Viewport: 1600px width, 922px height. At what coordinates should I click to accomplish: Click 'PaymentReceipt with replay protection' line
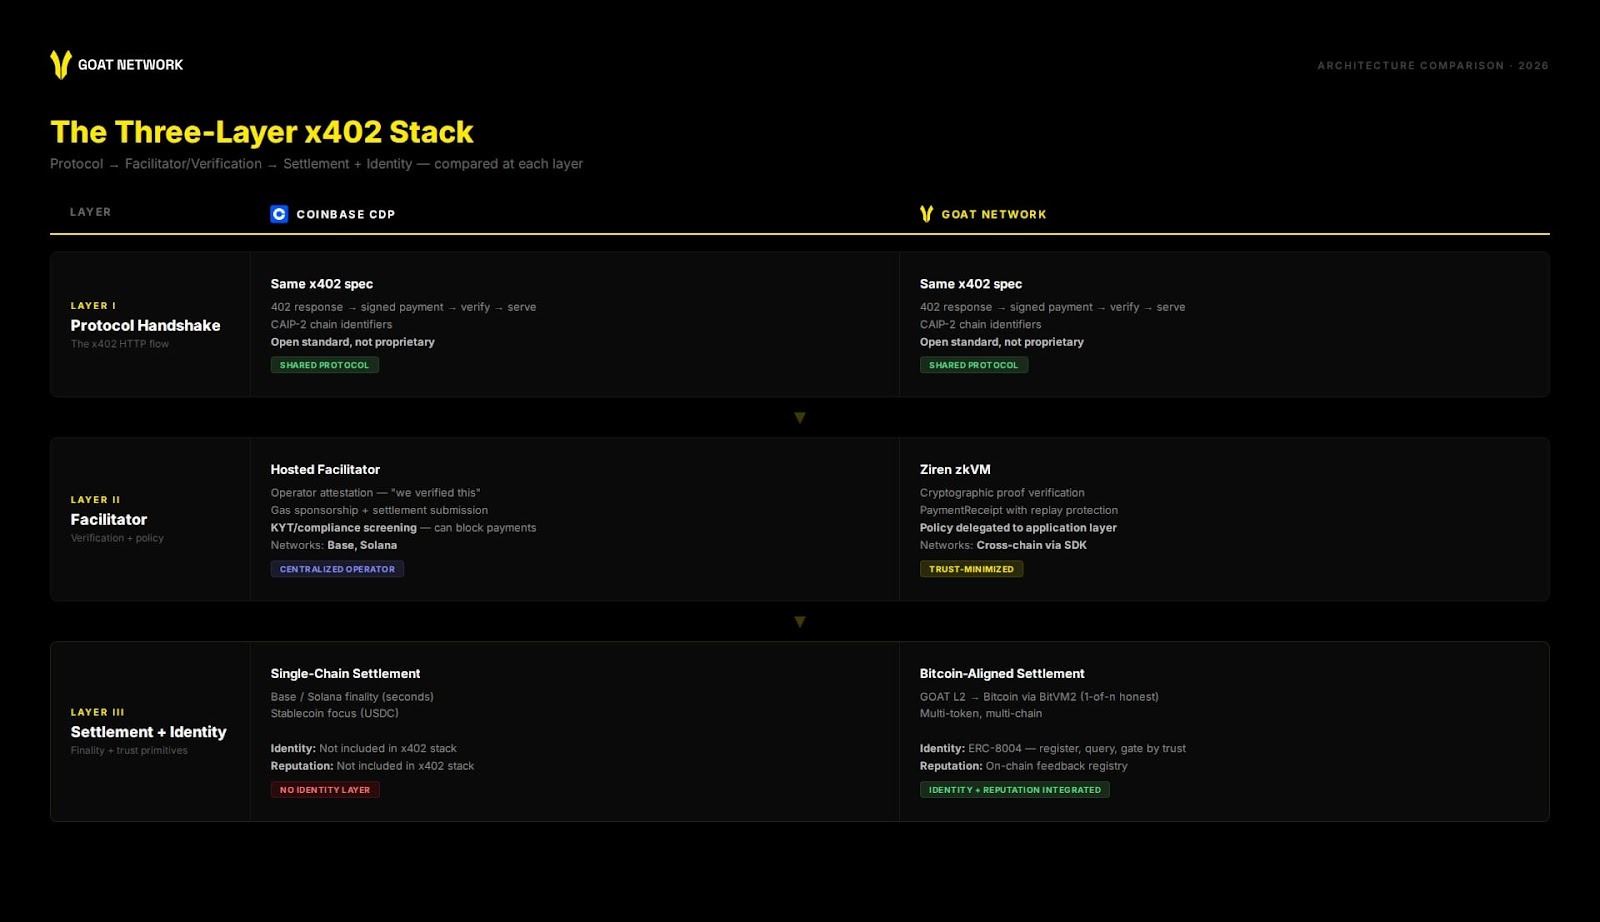pos(1019,510)
